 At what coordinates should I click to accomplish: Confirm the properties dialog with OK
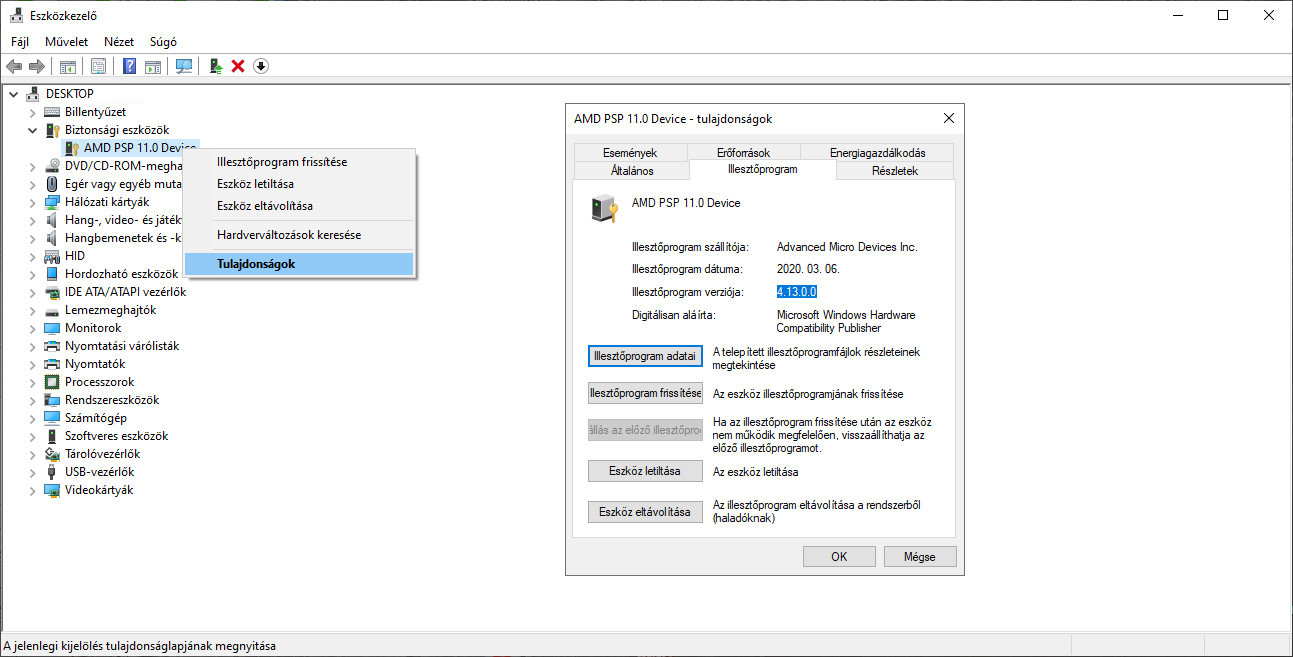coord(839,557)
